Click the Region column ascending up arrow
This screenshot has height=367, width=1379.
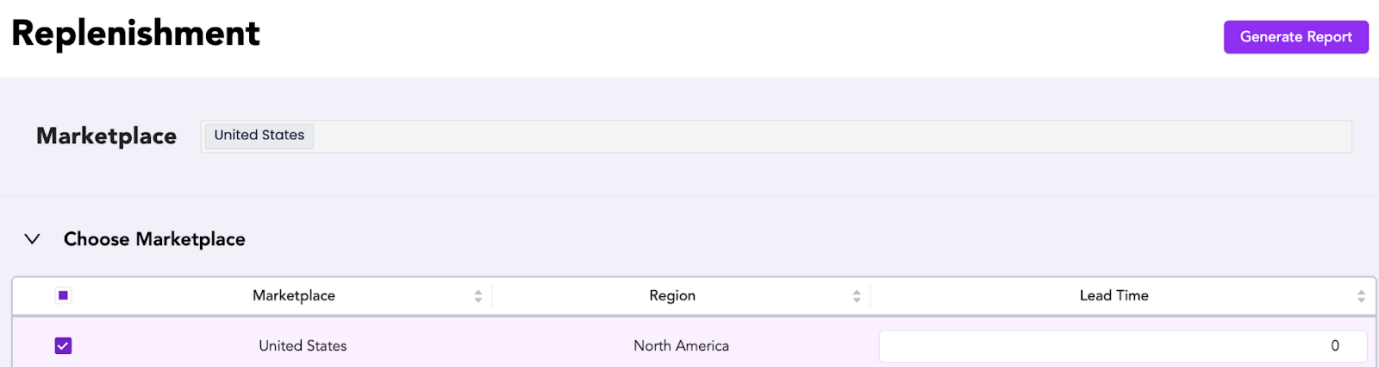857,292
